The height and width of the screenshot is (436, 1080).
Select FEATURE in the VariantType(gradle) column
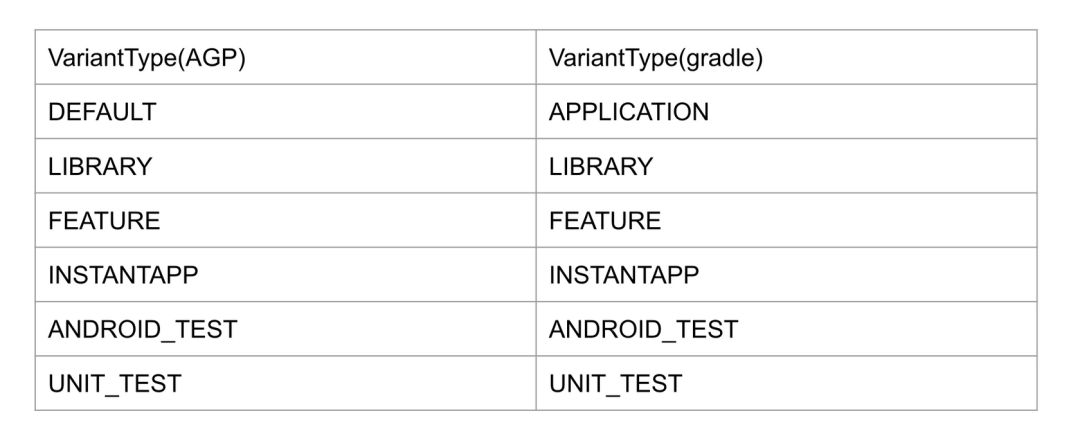pyautogui.click(x=604, y=221)
